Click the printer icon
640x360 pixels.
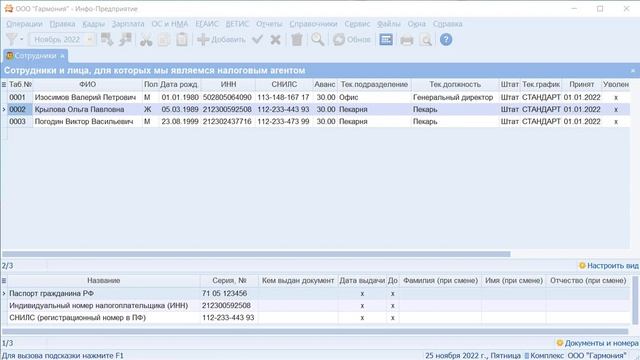click(x=407, y=40)
